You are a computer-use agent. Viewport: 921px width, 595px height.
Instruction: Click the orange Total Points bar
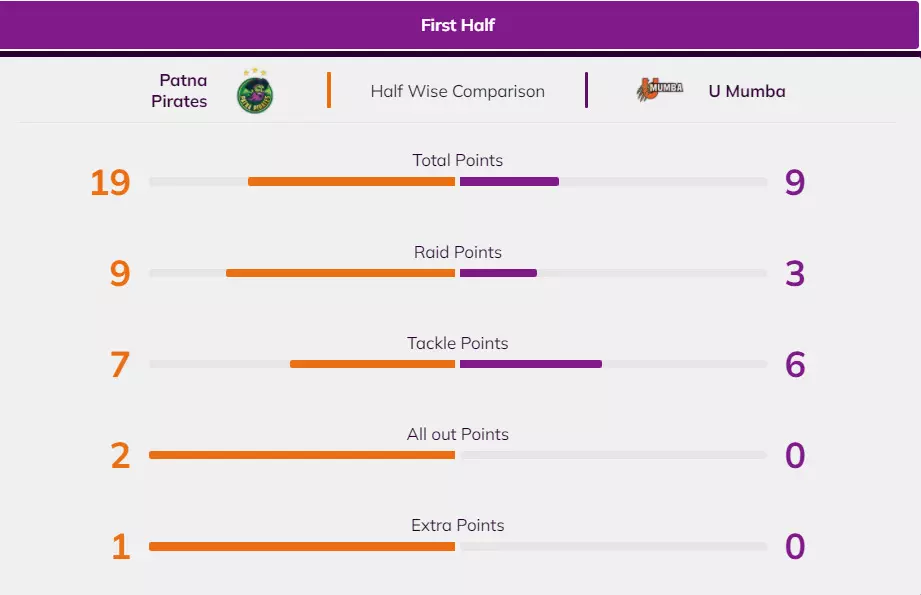point(351,182)
